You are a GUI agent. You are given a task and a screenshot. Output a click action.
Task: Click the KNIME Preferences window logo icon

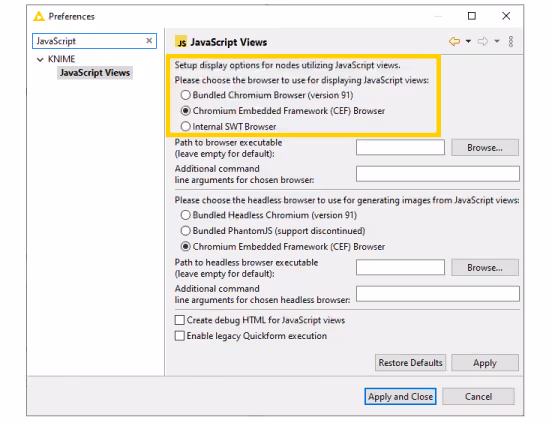click(x=39, y=16)
